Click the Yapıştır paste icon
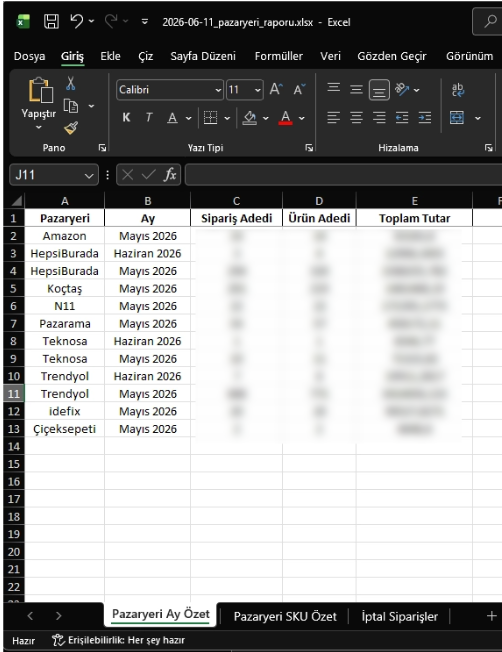This screenshot has width=502, height=652. pos(40,90)
